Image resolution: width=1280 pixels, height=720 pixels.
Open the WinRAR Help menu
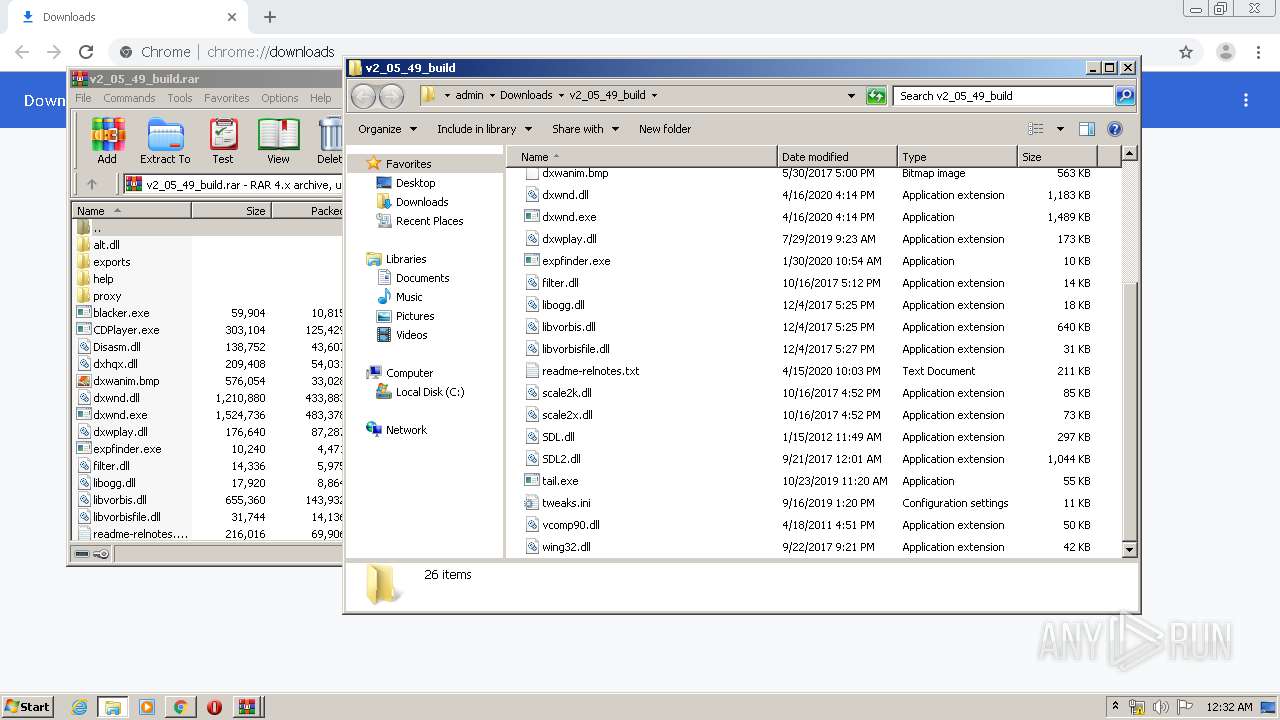coord(320,98)
